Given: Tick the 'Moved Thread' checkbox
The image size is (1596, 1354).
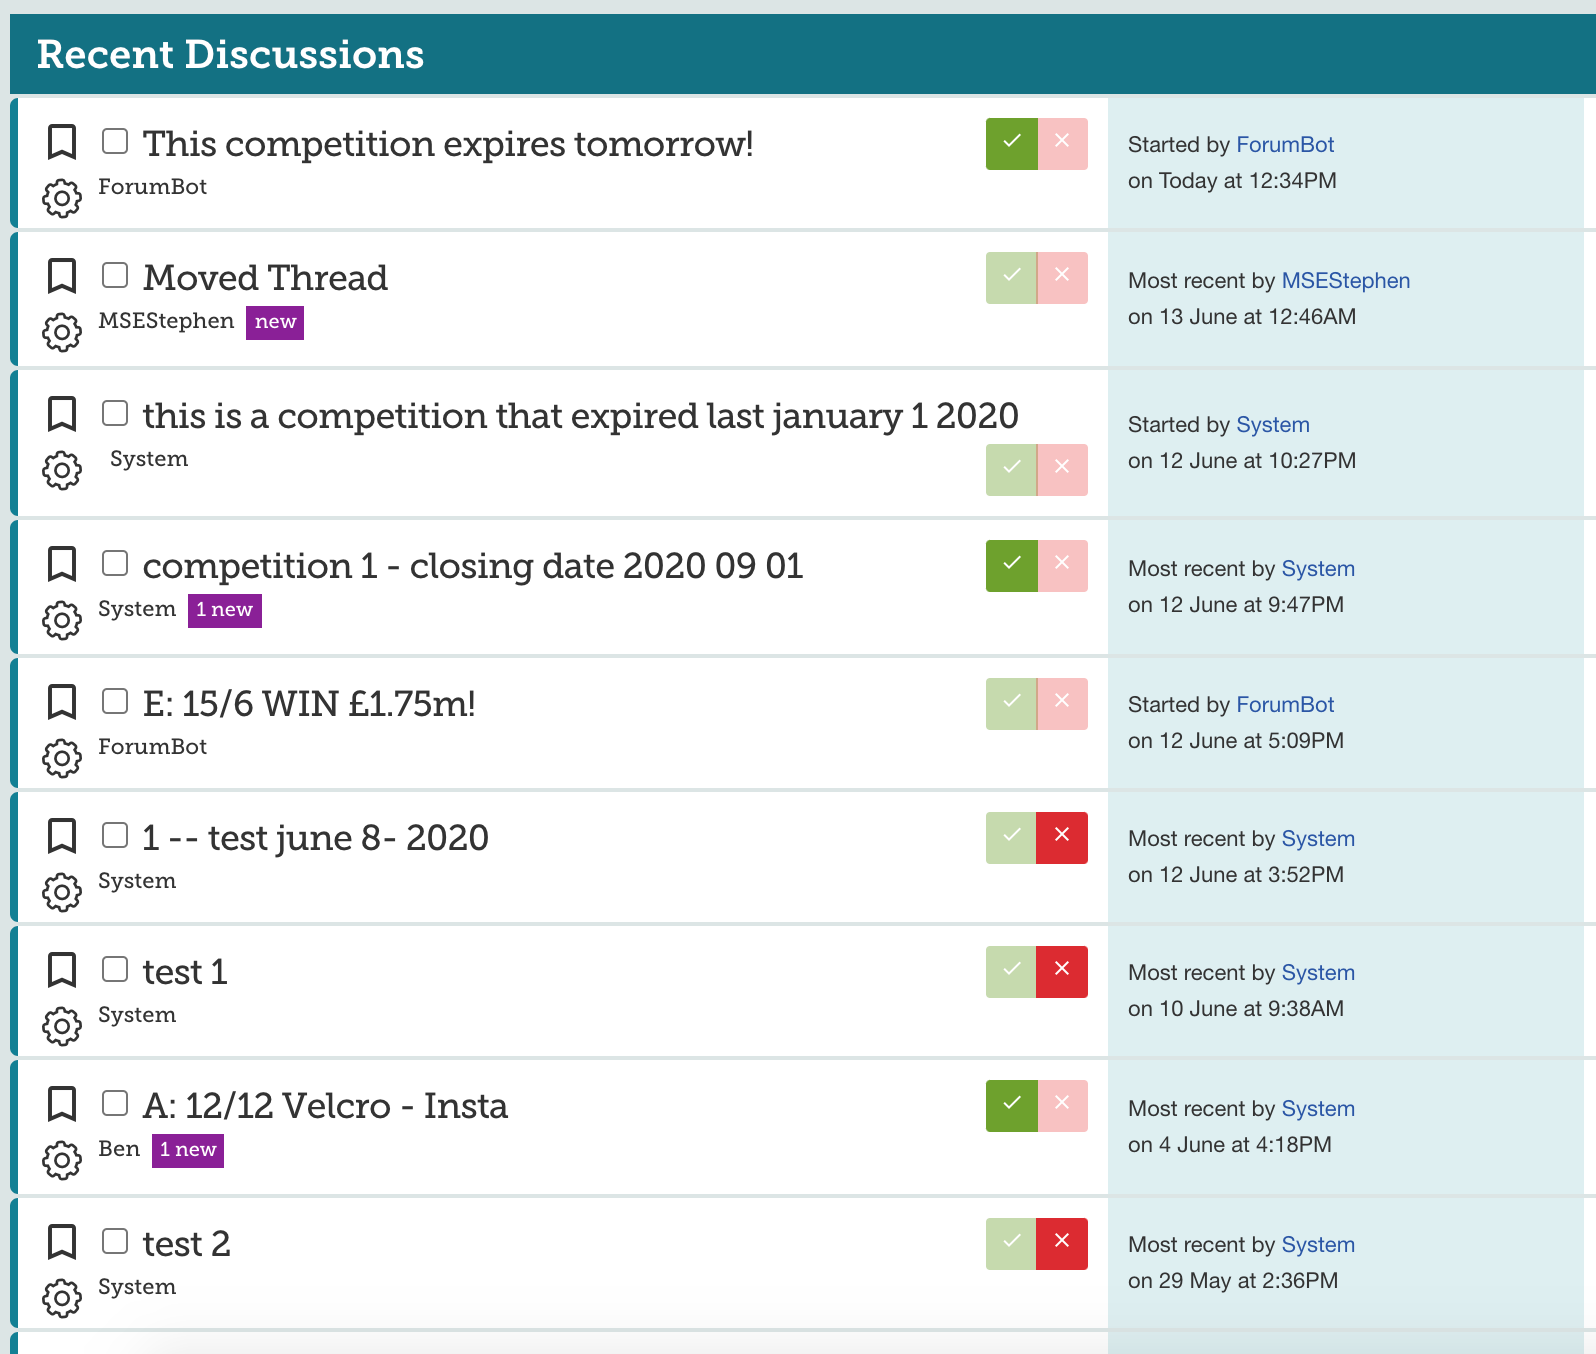Looking at the screenshot, I should 115,275.
